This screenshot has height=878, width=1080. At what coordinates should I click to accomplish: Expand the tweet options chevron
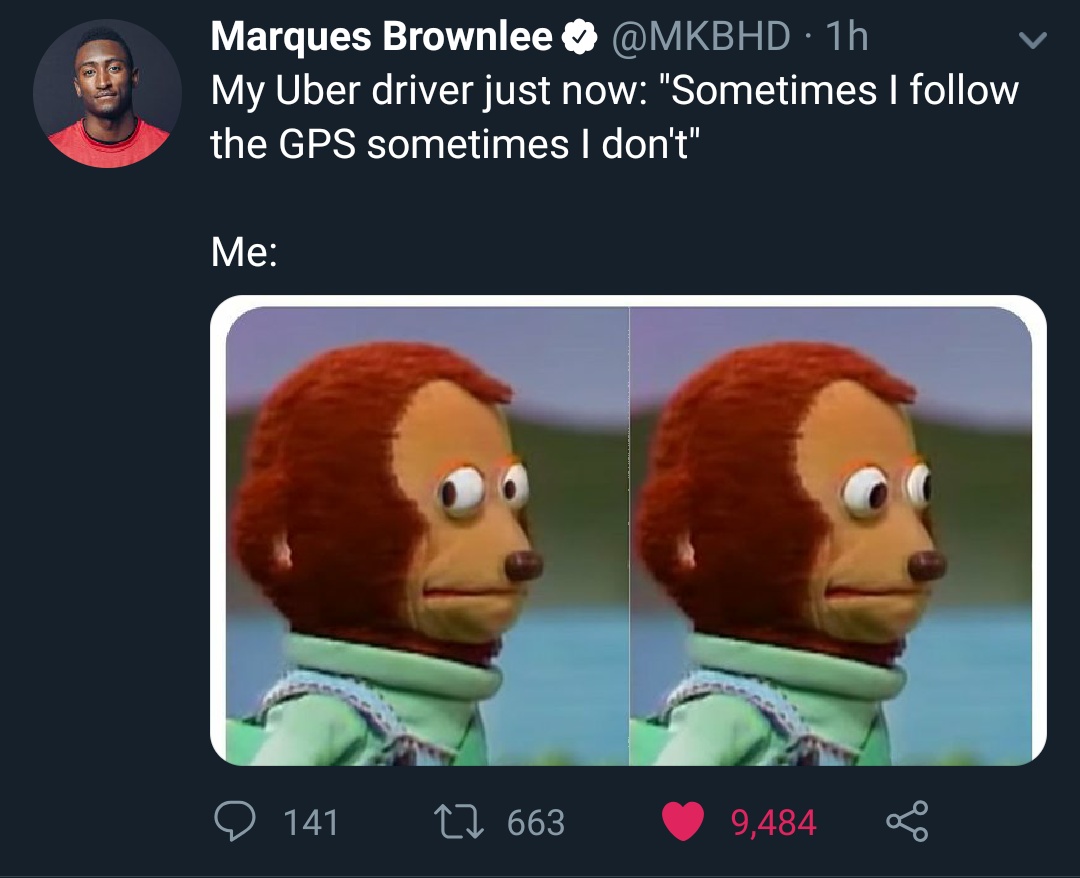1032,41
